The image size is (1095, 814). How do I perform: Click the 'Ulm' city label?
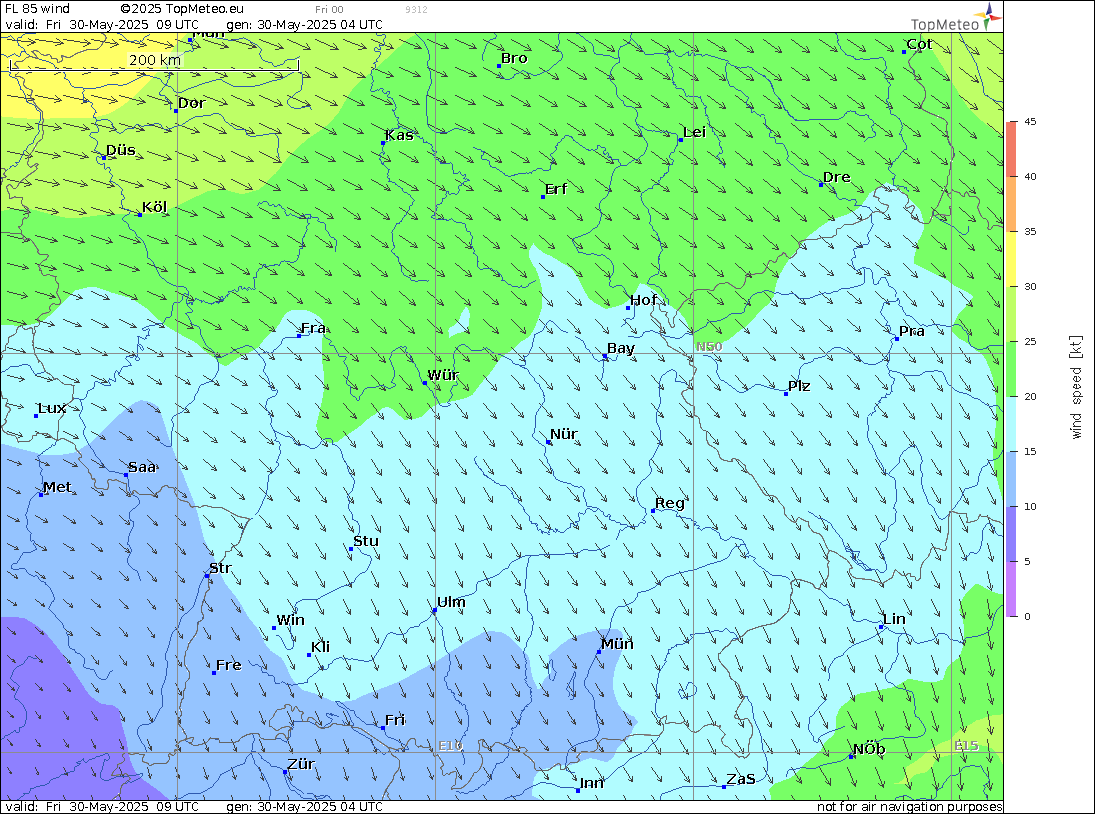click(451, 602)
